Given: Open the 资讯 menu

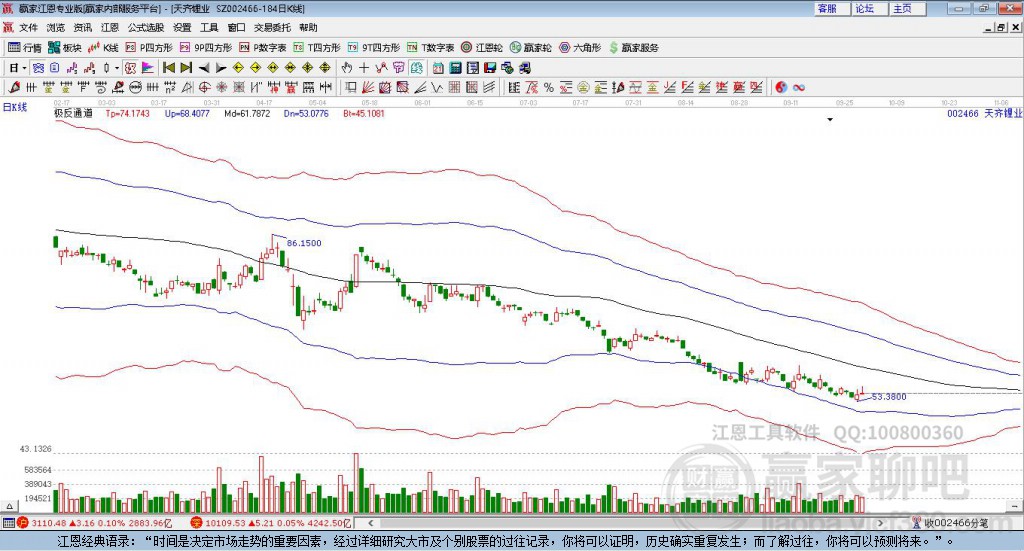Looking at the screenshot, I should point(83,27).
